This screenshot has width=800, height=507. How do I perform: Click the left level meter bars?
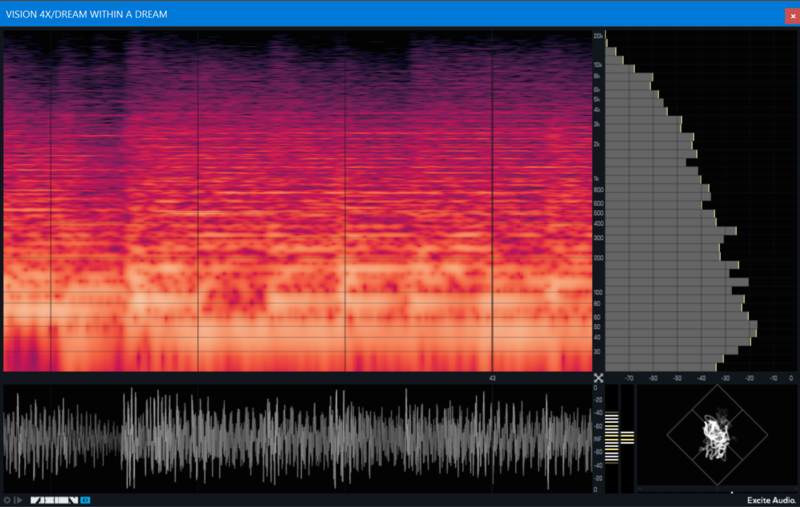pyautogui.click(x=612, y=438)
